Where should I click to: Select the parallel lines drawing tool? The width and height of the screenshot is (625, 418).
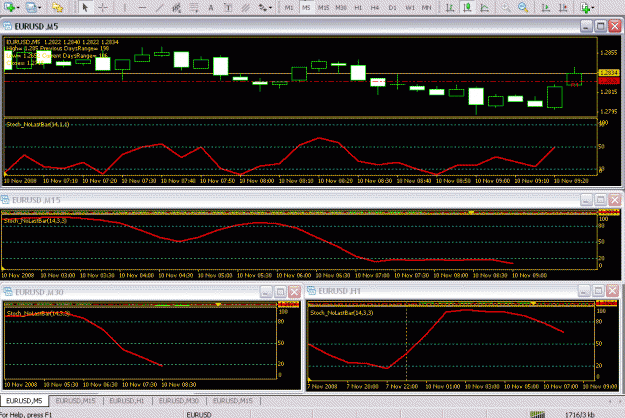click(x=245, y=7)
